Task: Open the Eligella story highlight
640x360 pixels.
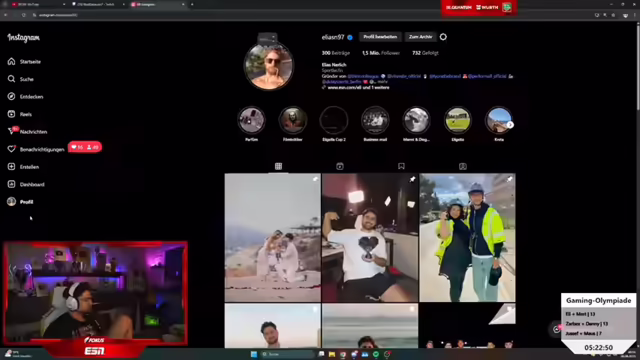Action: 458,120
